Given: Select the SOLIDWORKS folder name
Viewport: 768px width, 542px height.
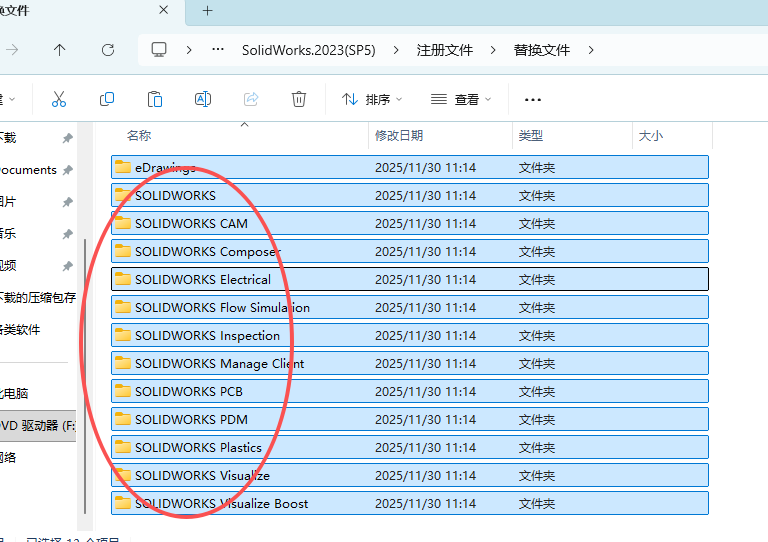Looking at the screenshot, I should pos(175,195).
